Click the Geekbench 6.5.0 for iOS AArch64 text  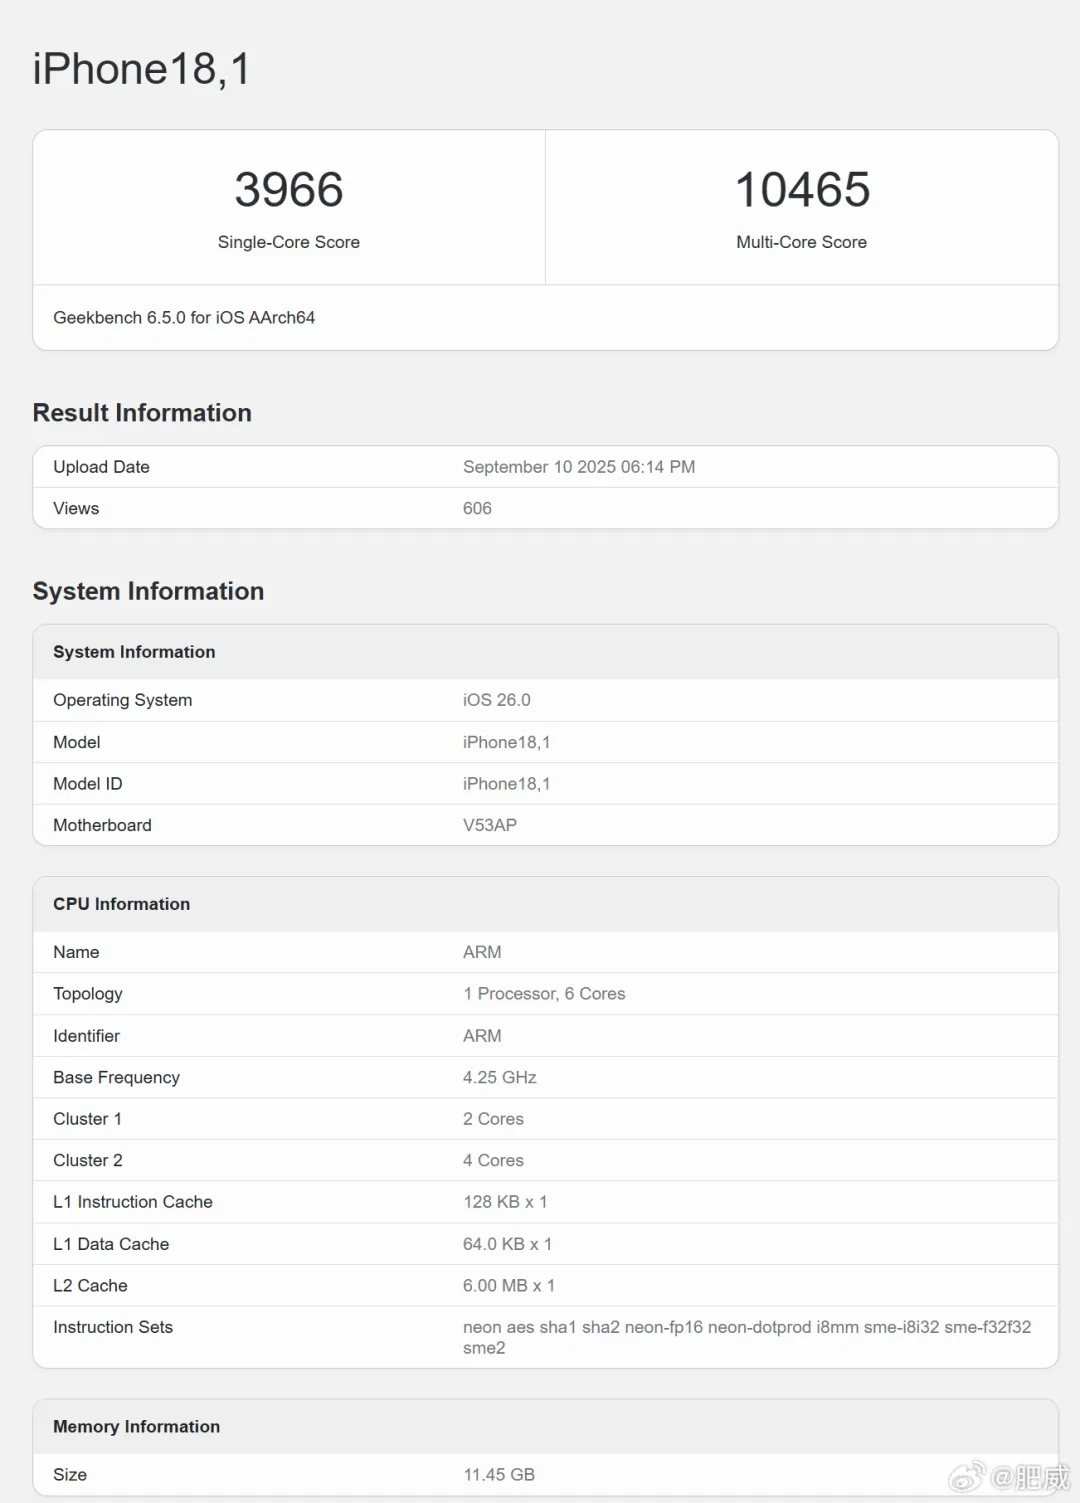tap(184, 317)
